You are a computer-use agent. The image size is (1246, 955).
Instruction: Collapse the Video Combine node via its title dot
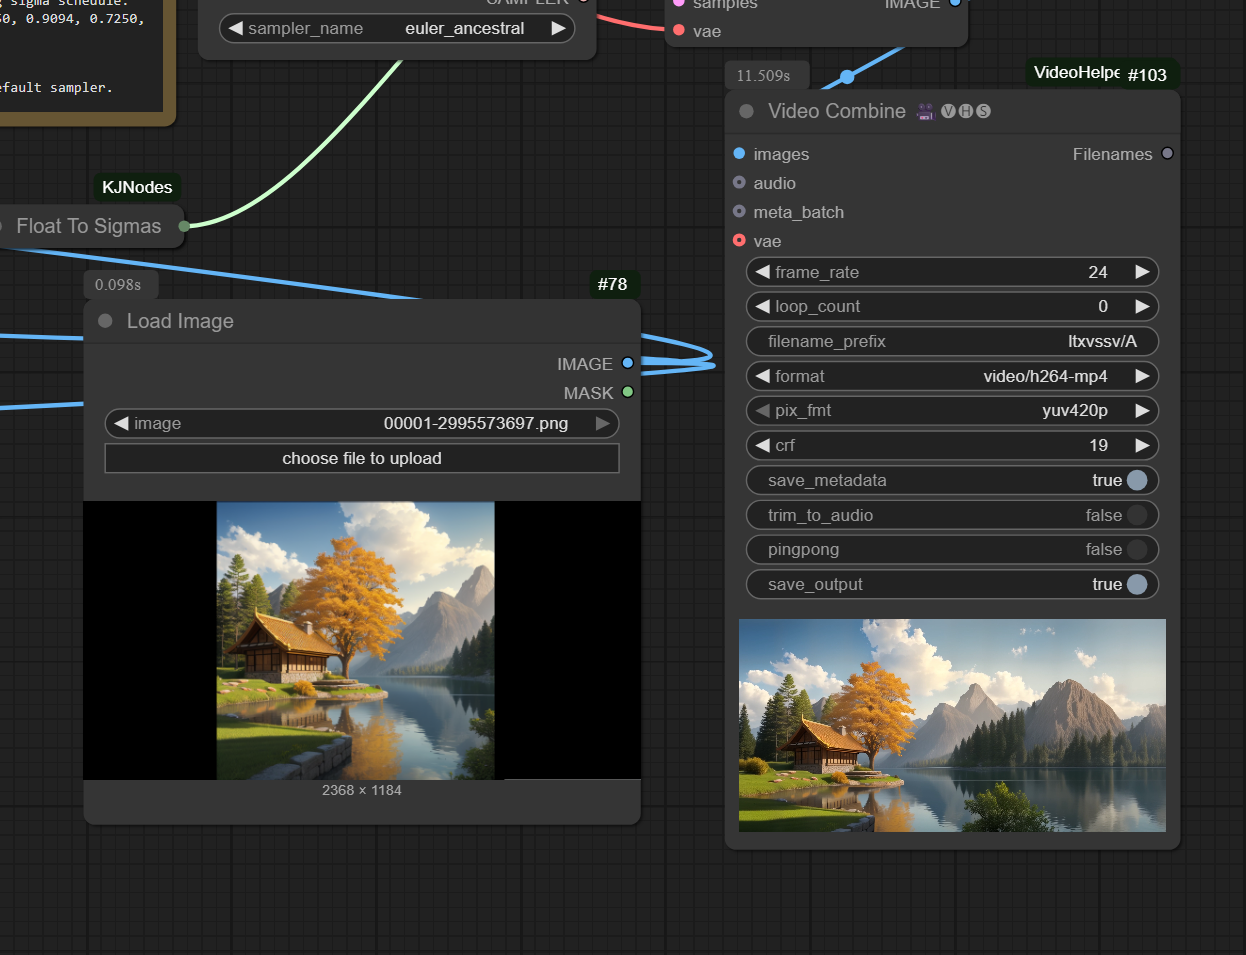[746, 111]
